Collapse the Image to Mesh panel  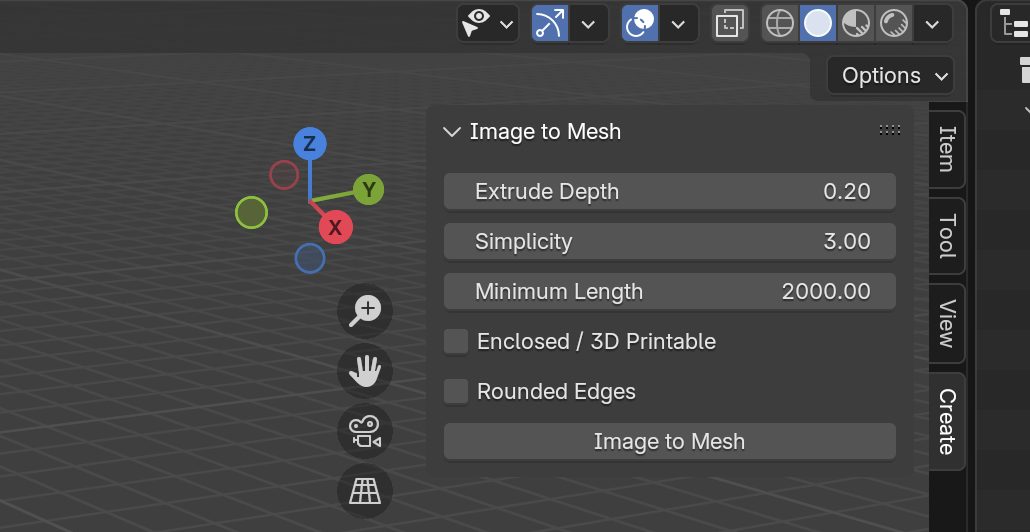tap(452, 131)
